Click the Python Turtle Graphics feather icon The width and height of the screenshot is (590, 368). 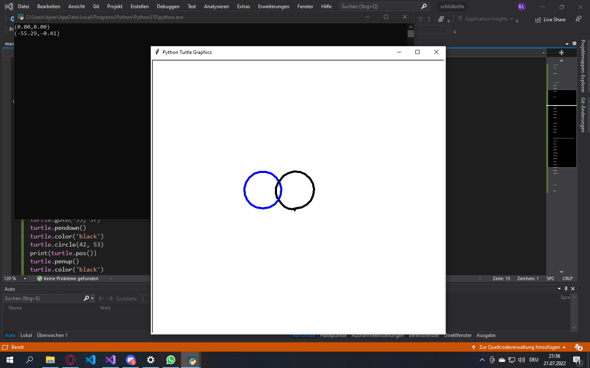click(x=157, y=52)
